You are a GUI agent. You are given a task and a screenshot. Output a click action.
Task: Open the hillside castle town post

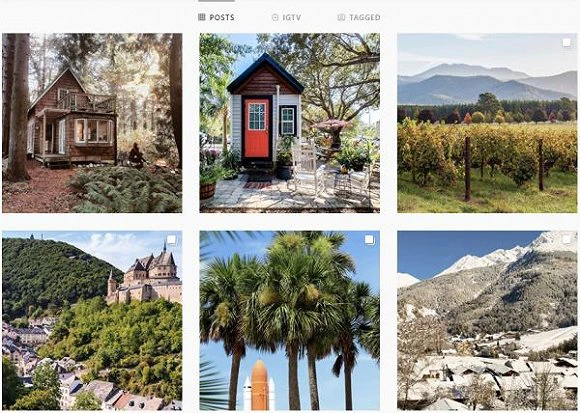pos(92,321)
